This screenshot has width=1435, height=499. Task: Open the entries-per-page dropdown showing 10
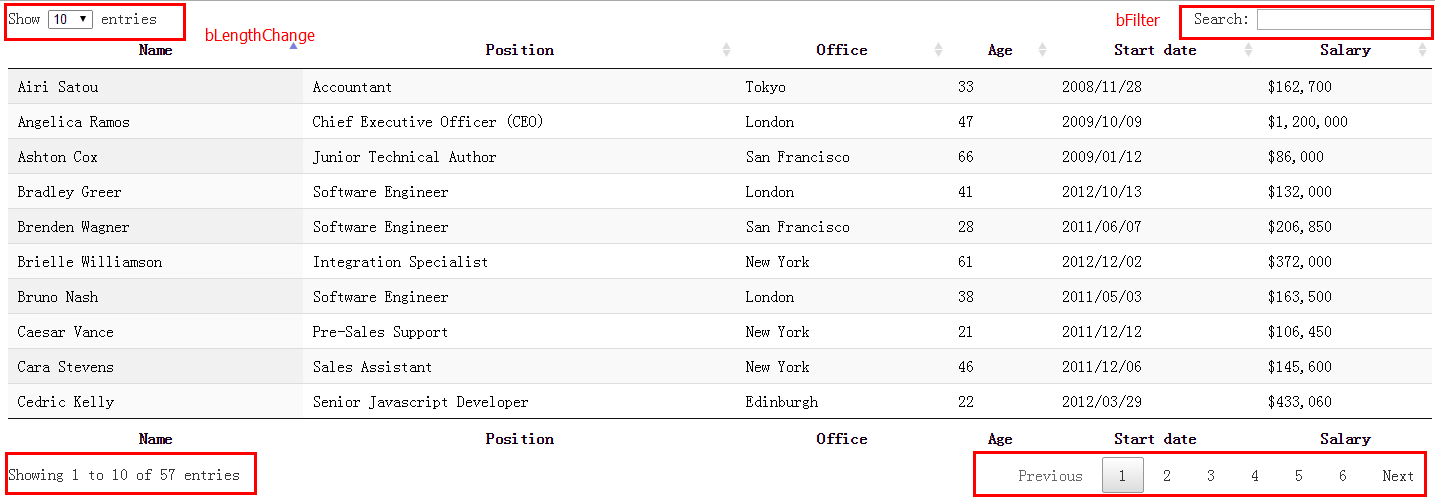pyautogui.click(x=70, y=19)
